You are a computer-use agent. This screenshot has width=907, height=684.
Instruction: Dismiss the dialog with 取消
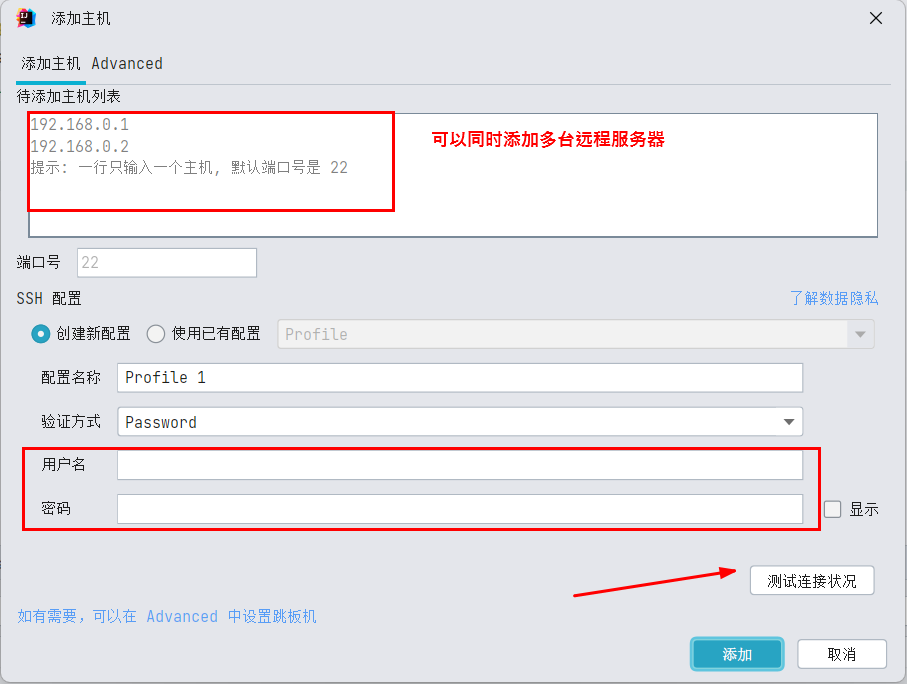coord(842,654)
